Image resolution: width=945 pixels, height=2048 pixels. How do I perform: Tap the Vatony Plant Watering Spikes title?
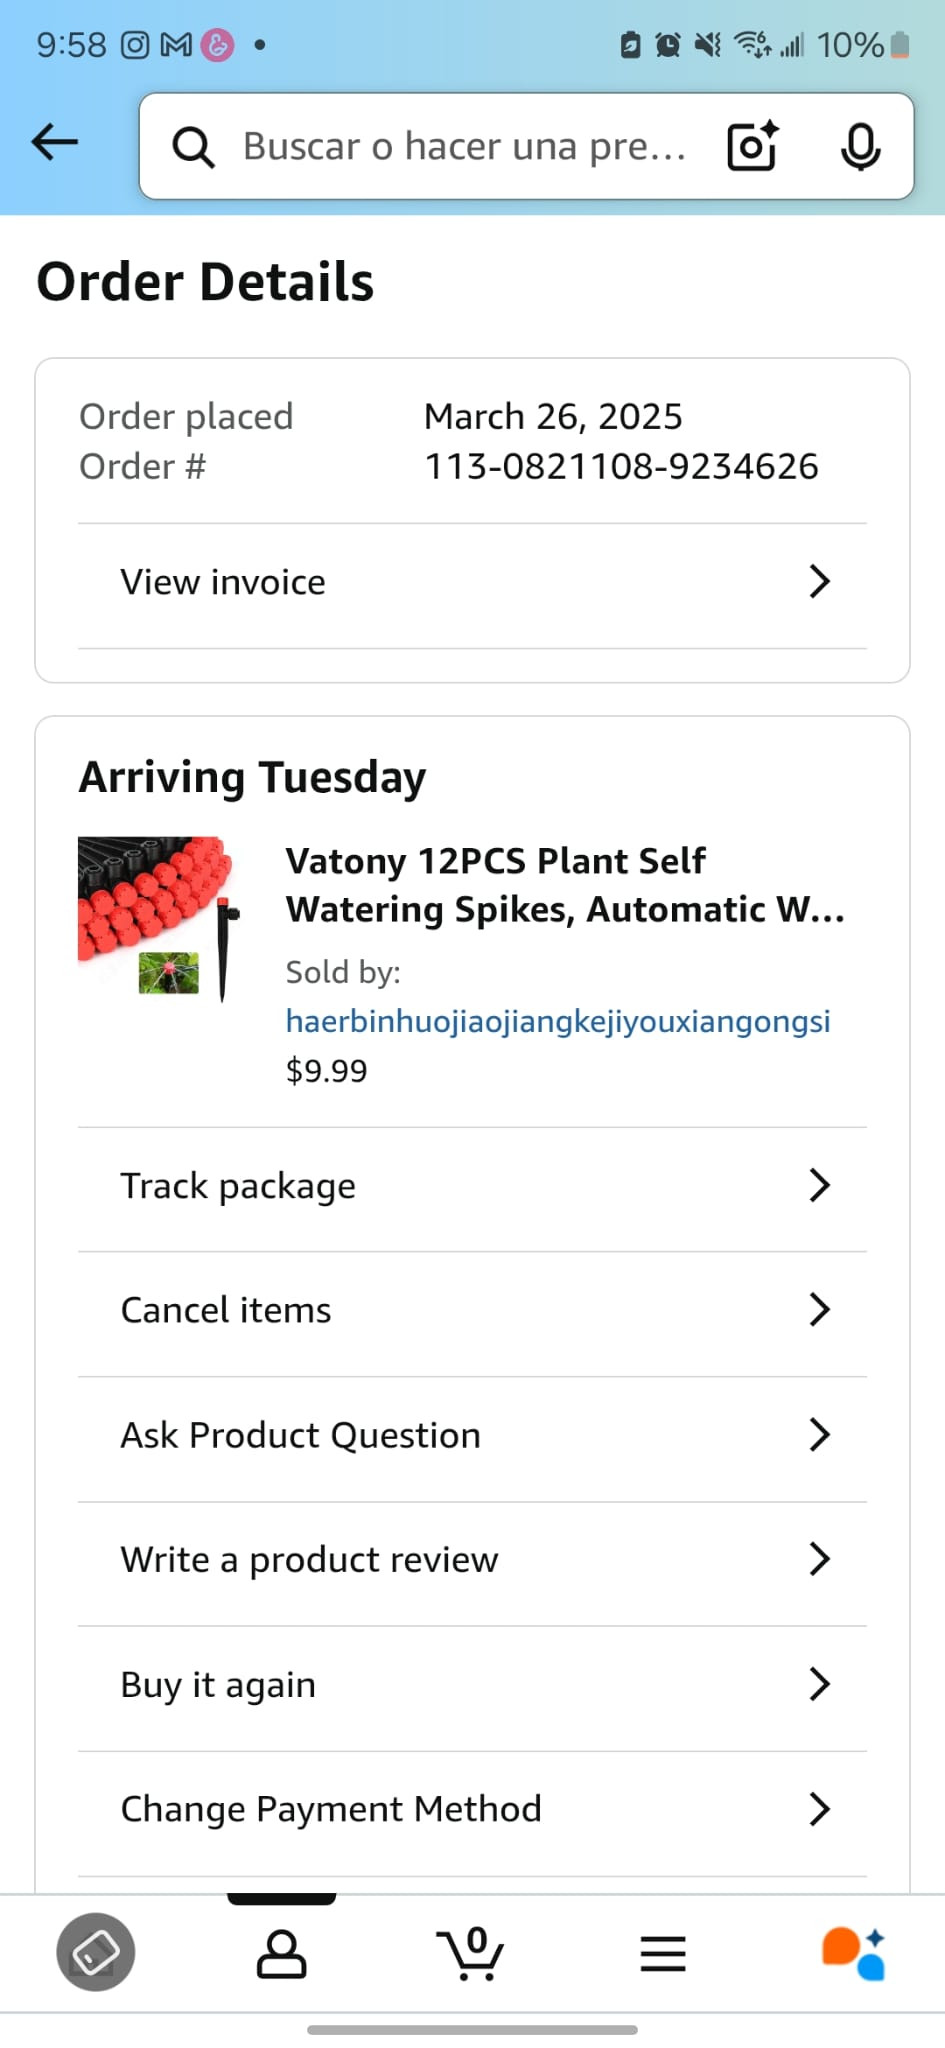(x=565, y=885)
